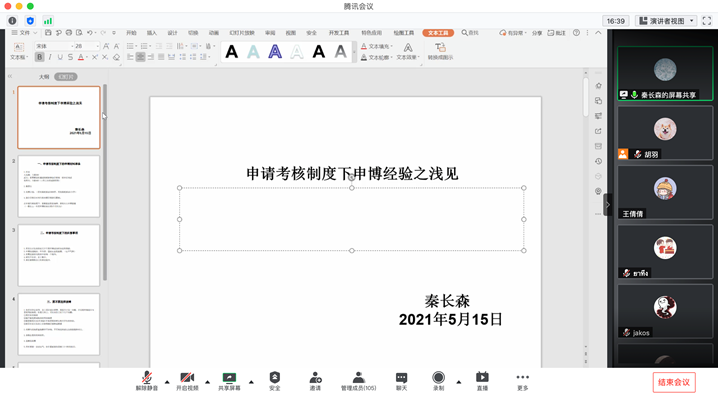The image size is (718, 397).
Task: Open the Chat panel
Action: 401,381
